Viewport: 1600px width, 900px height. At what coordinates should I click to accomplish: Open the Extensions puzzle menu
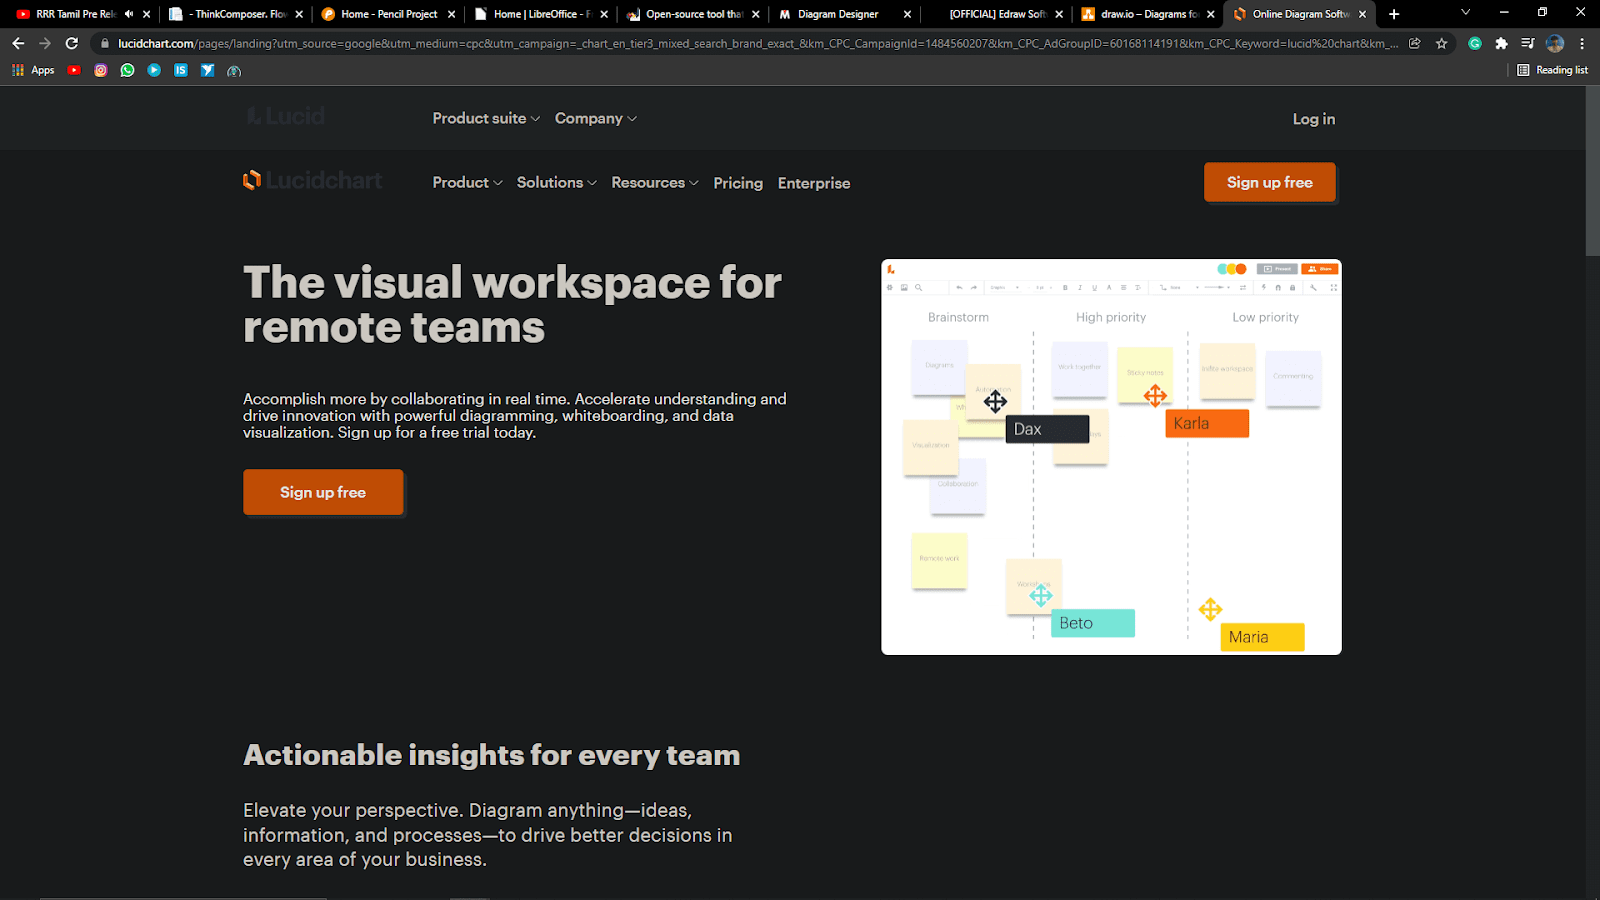[x=1501, y=43]
